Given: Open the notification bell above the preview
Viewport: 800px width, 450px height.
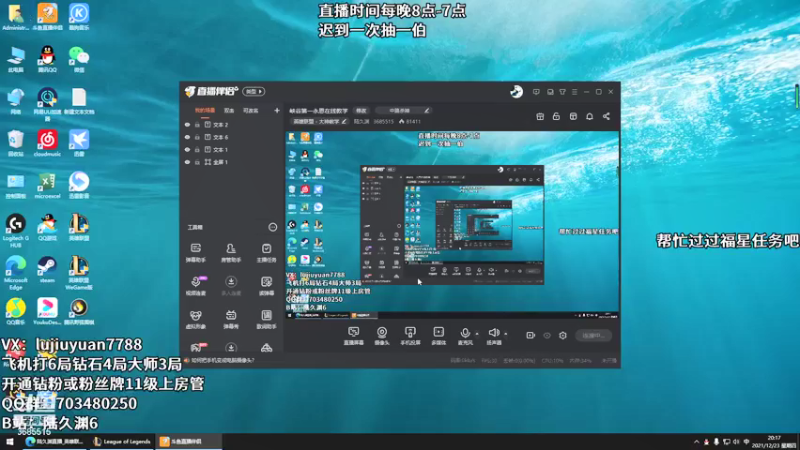Looking at the screenshot, I should (589, 116).
